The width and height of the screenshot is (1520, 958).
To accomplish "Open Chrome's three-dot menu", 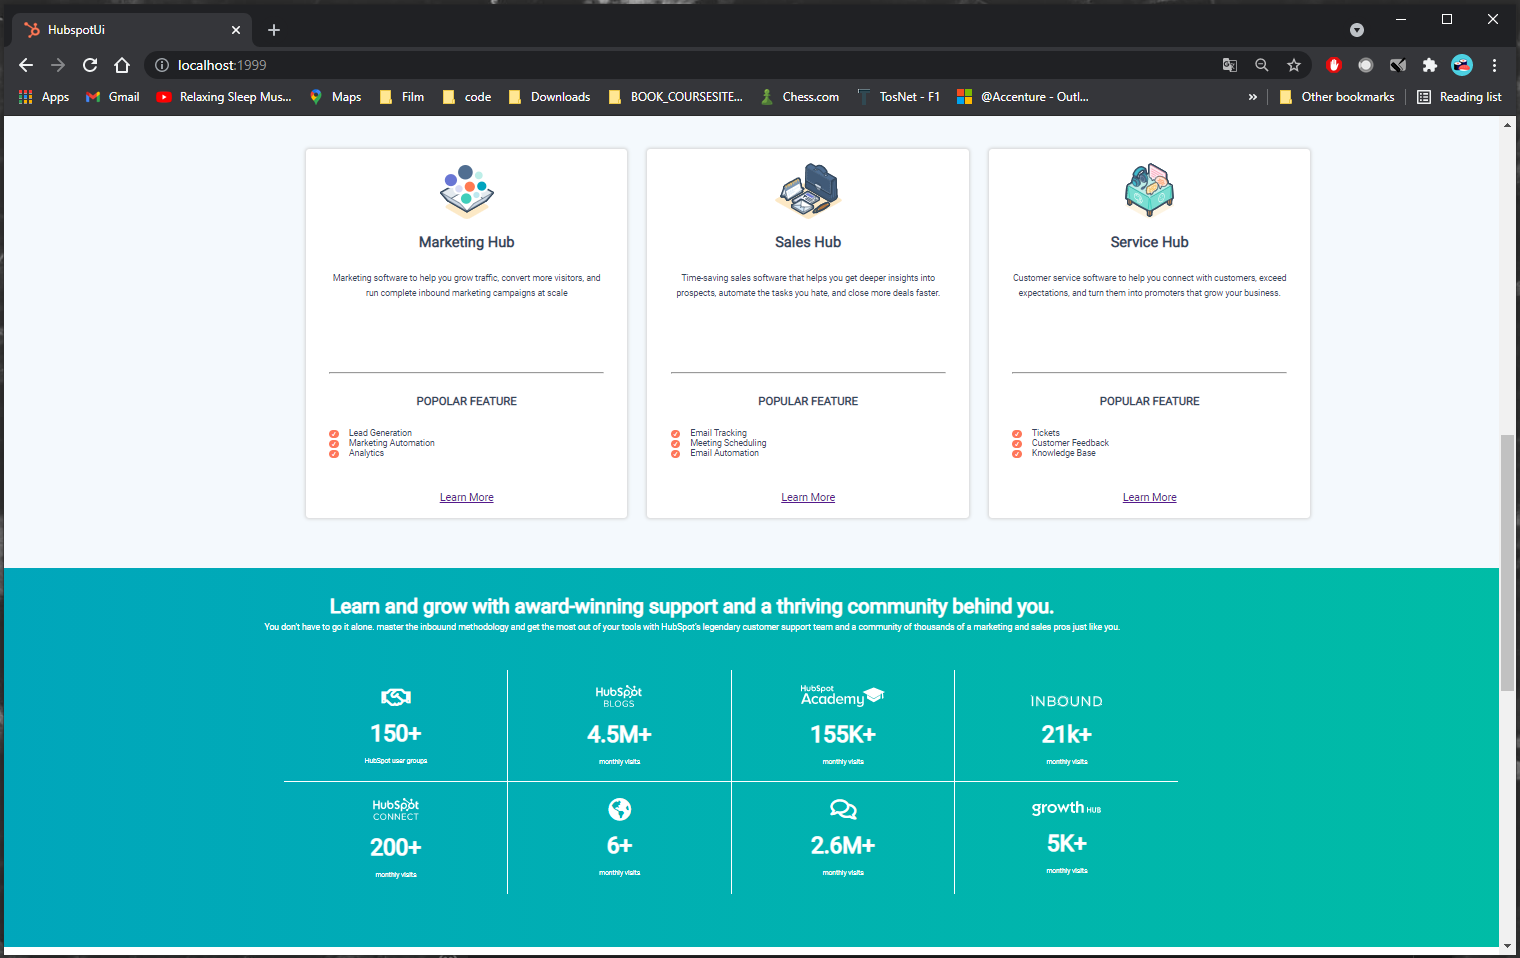I will coord(1495,65).
